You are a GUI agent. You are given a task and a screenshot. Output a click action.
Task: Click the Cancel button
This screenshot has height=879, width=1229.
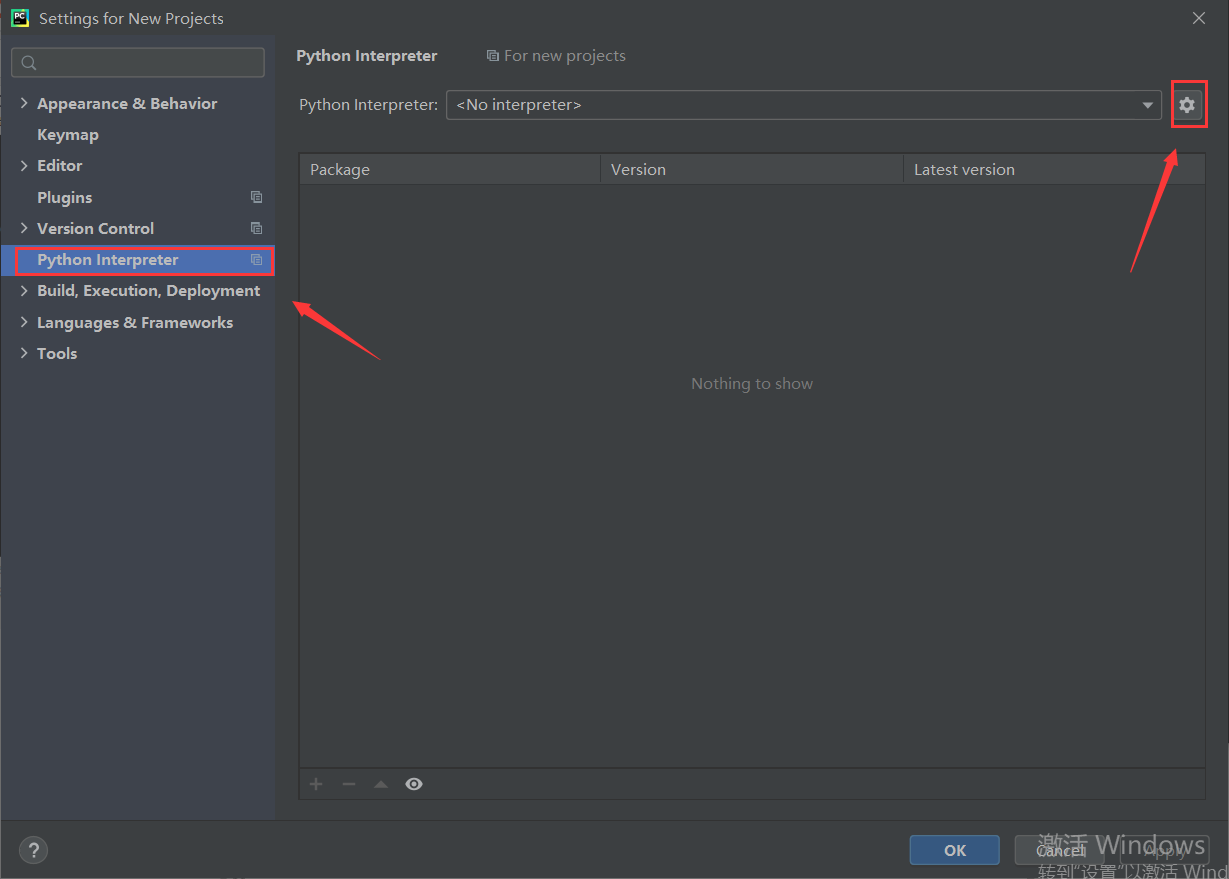tap(1061, 850)
